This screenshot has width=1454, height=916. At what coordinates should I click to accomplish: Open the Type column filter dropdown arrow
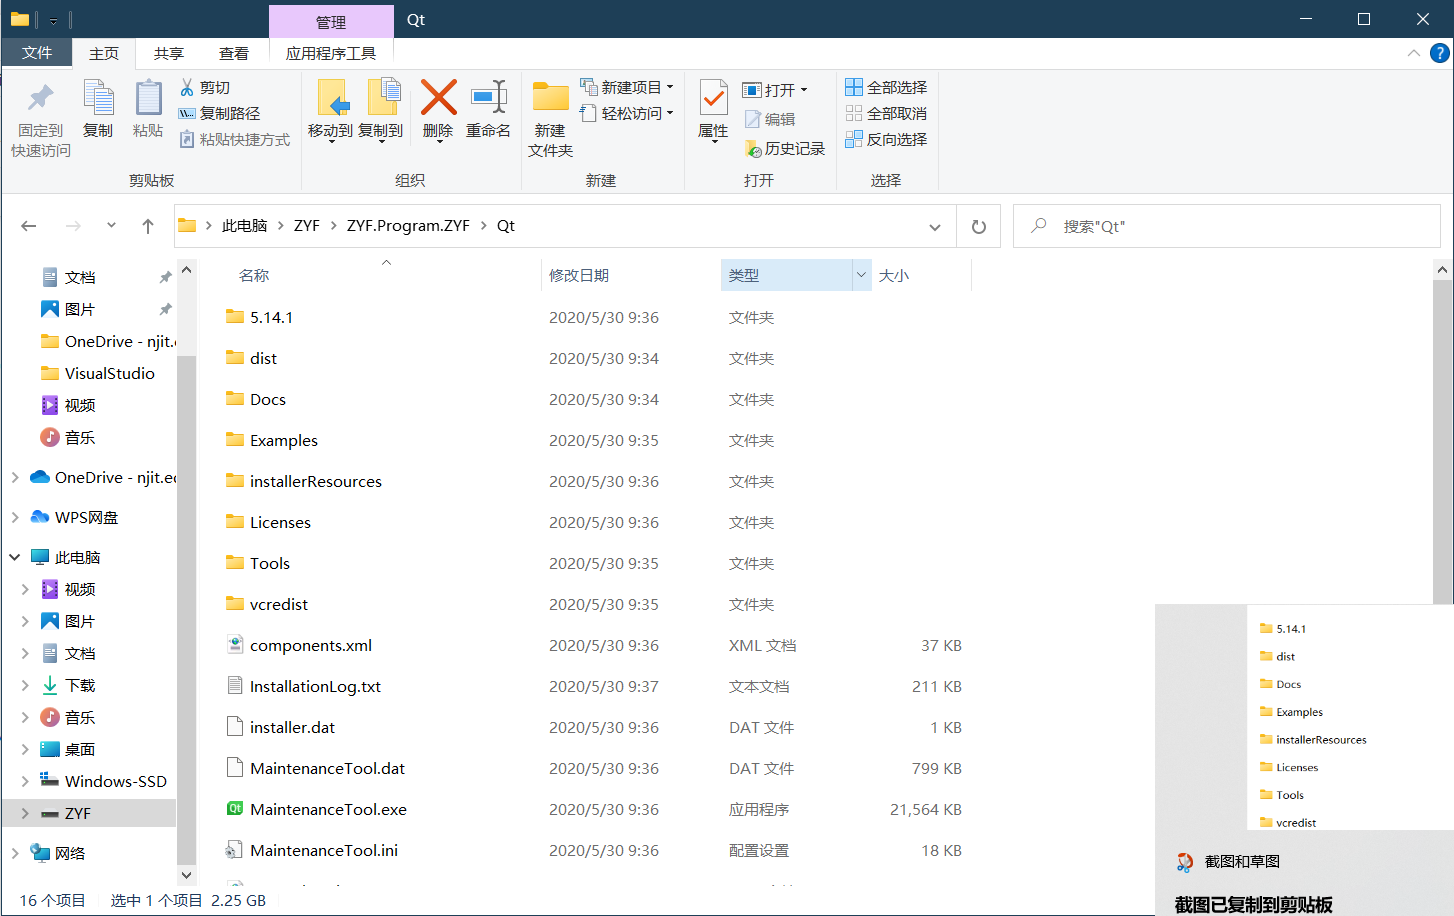861,275
